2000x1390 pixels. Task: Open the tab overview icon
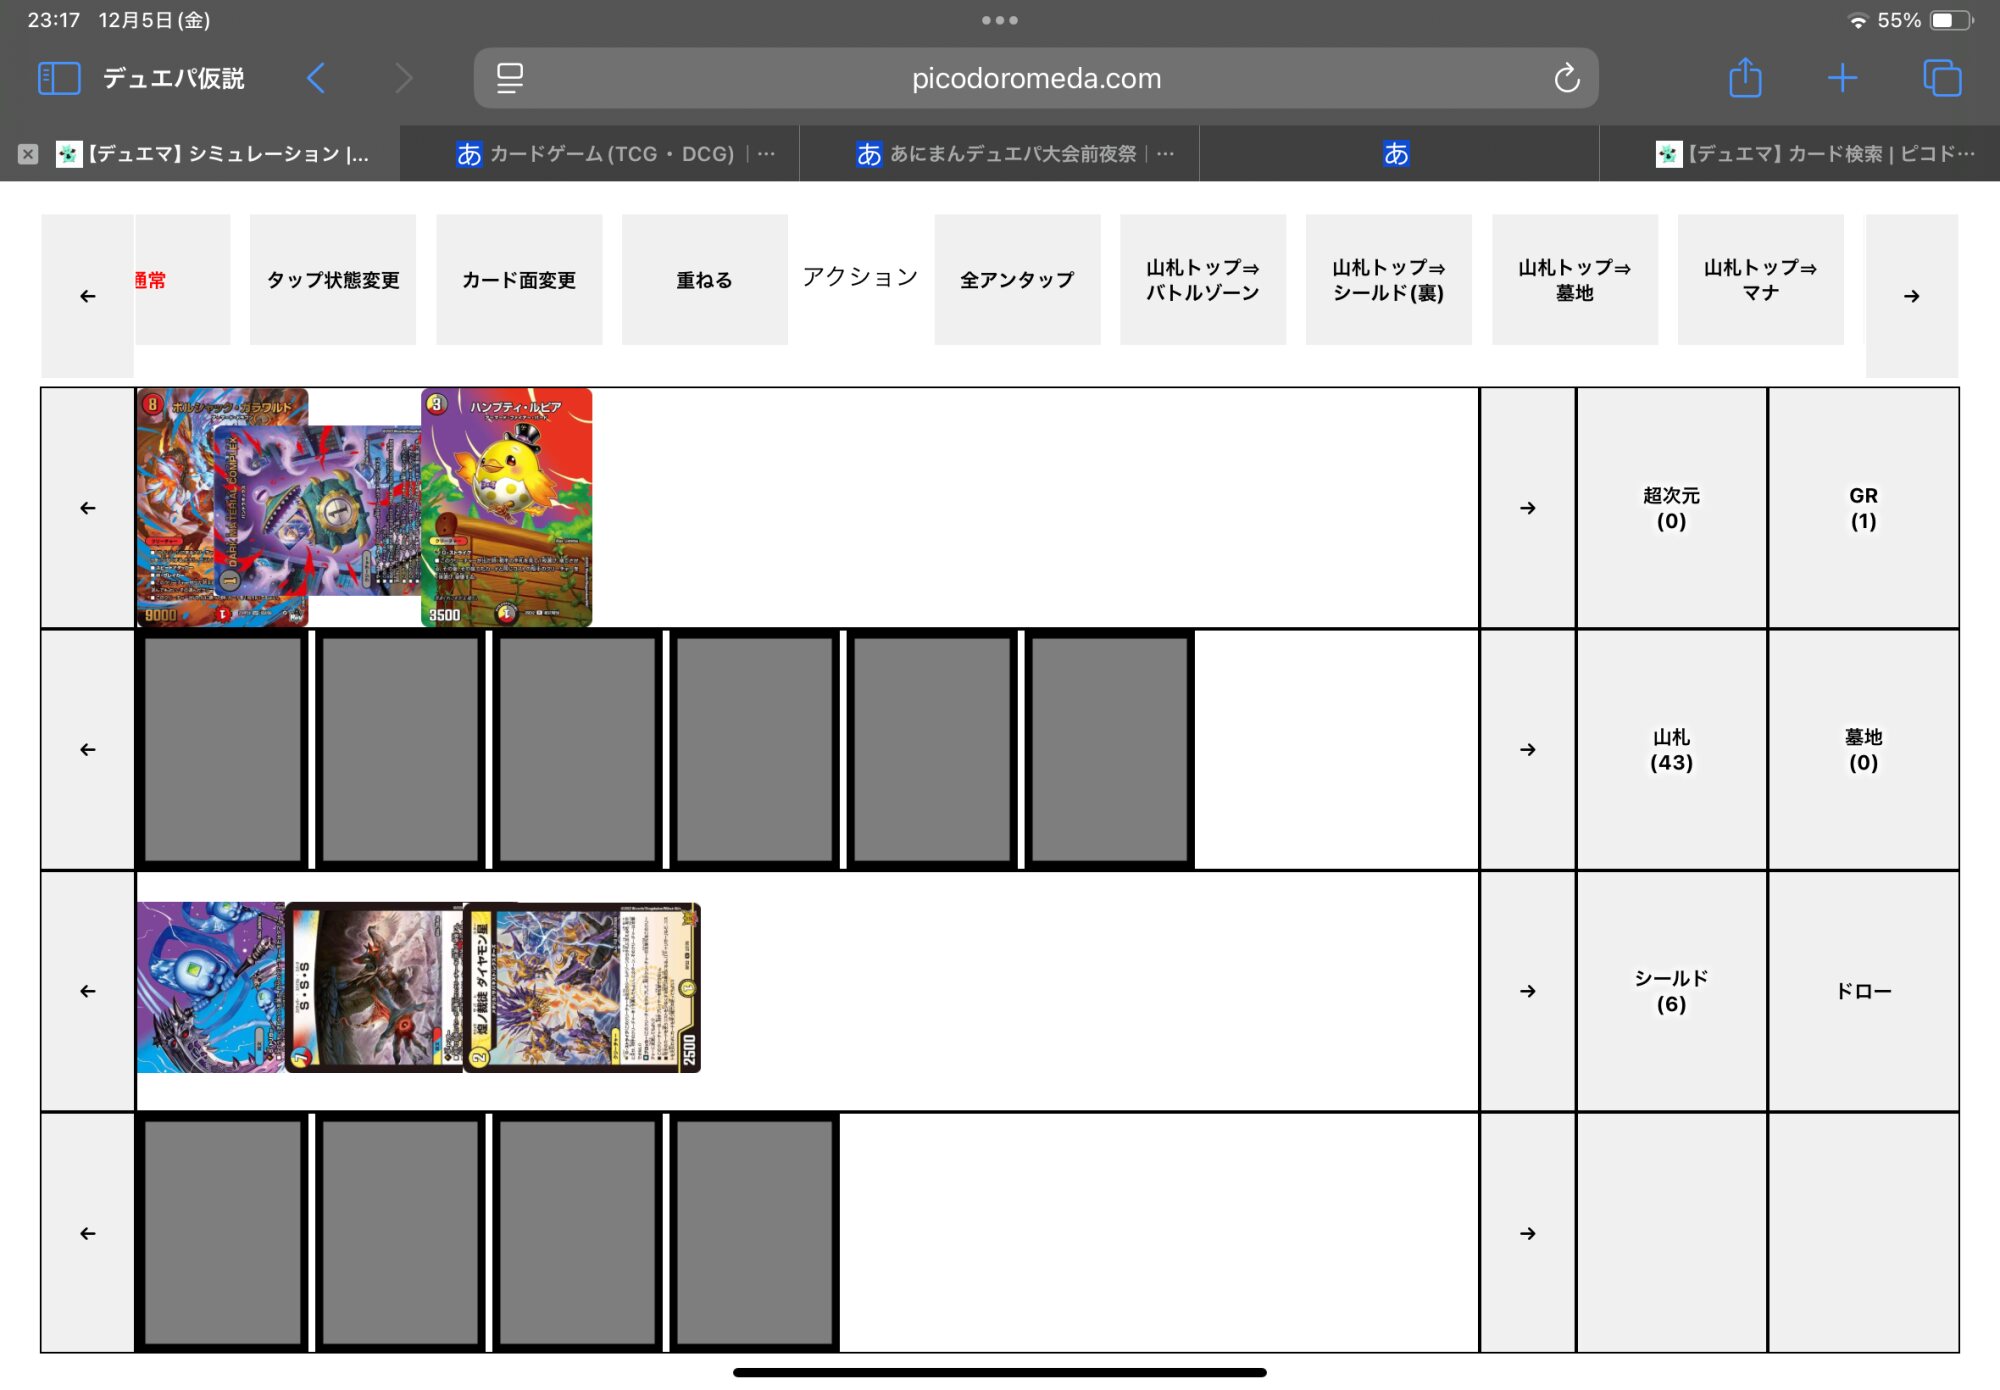(1942, 78)
